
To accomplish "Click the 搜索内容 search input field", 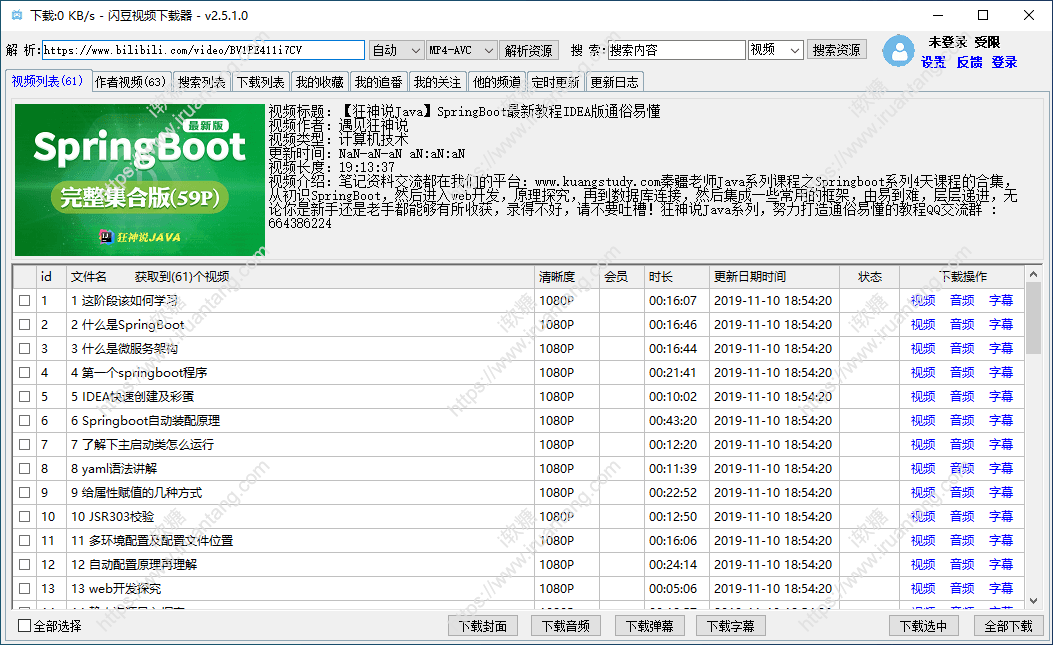I will coord(676,50).
